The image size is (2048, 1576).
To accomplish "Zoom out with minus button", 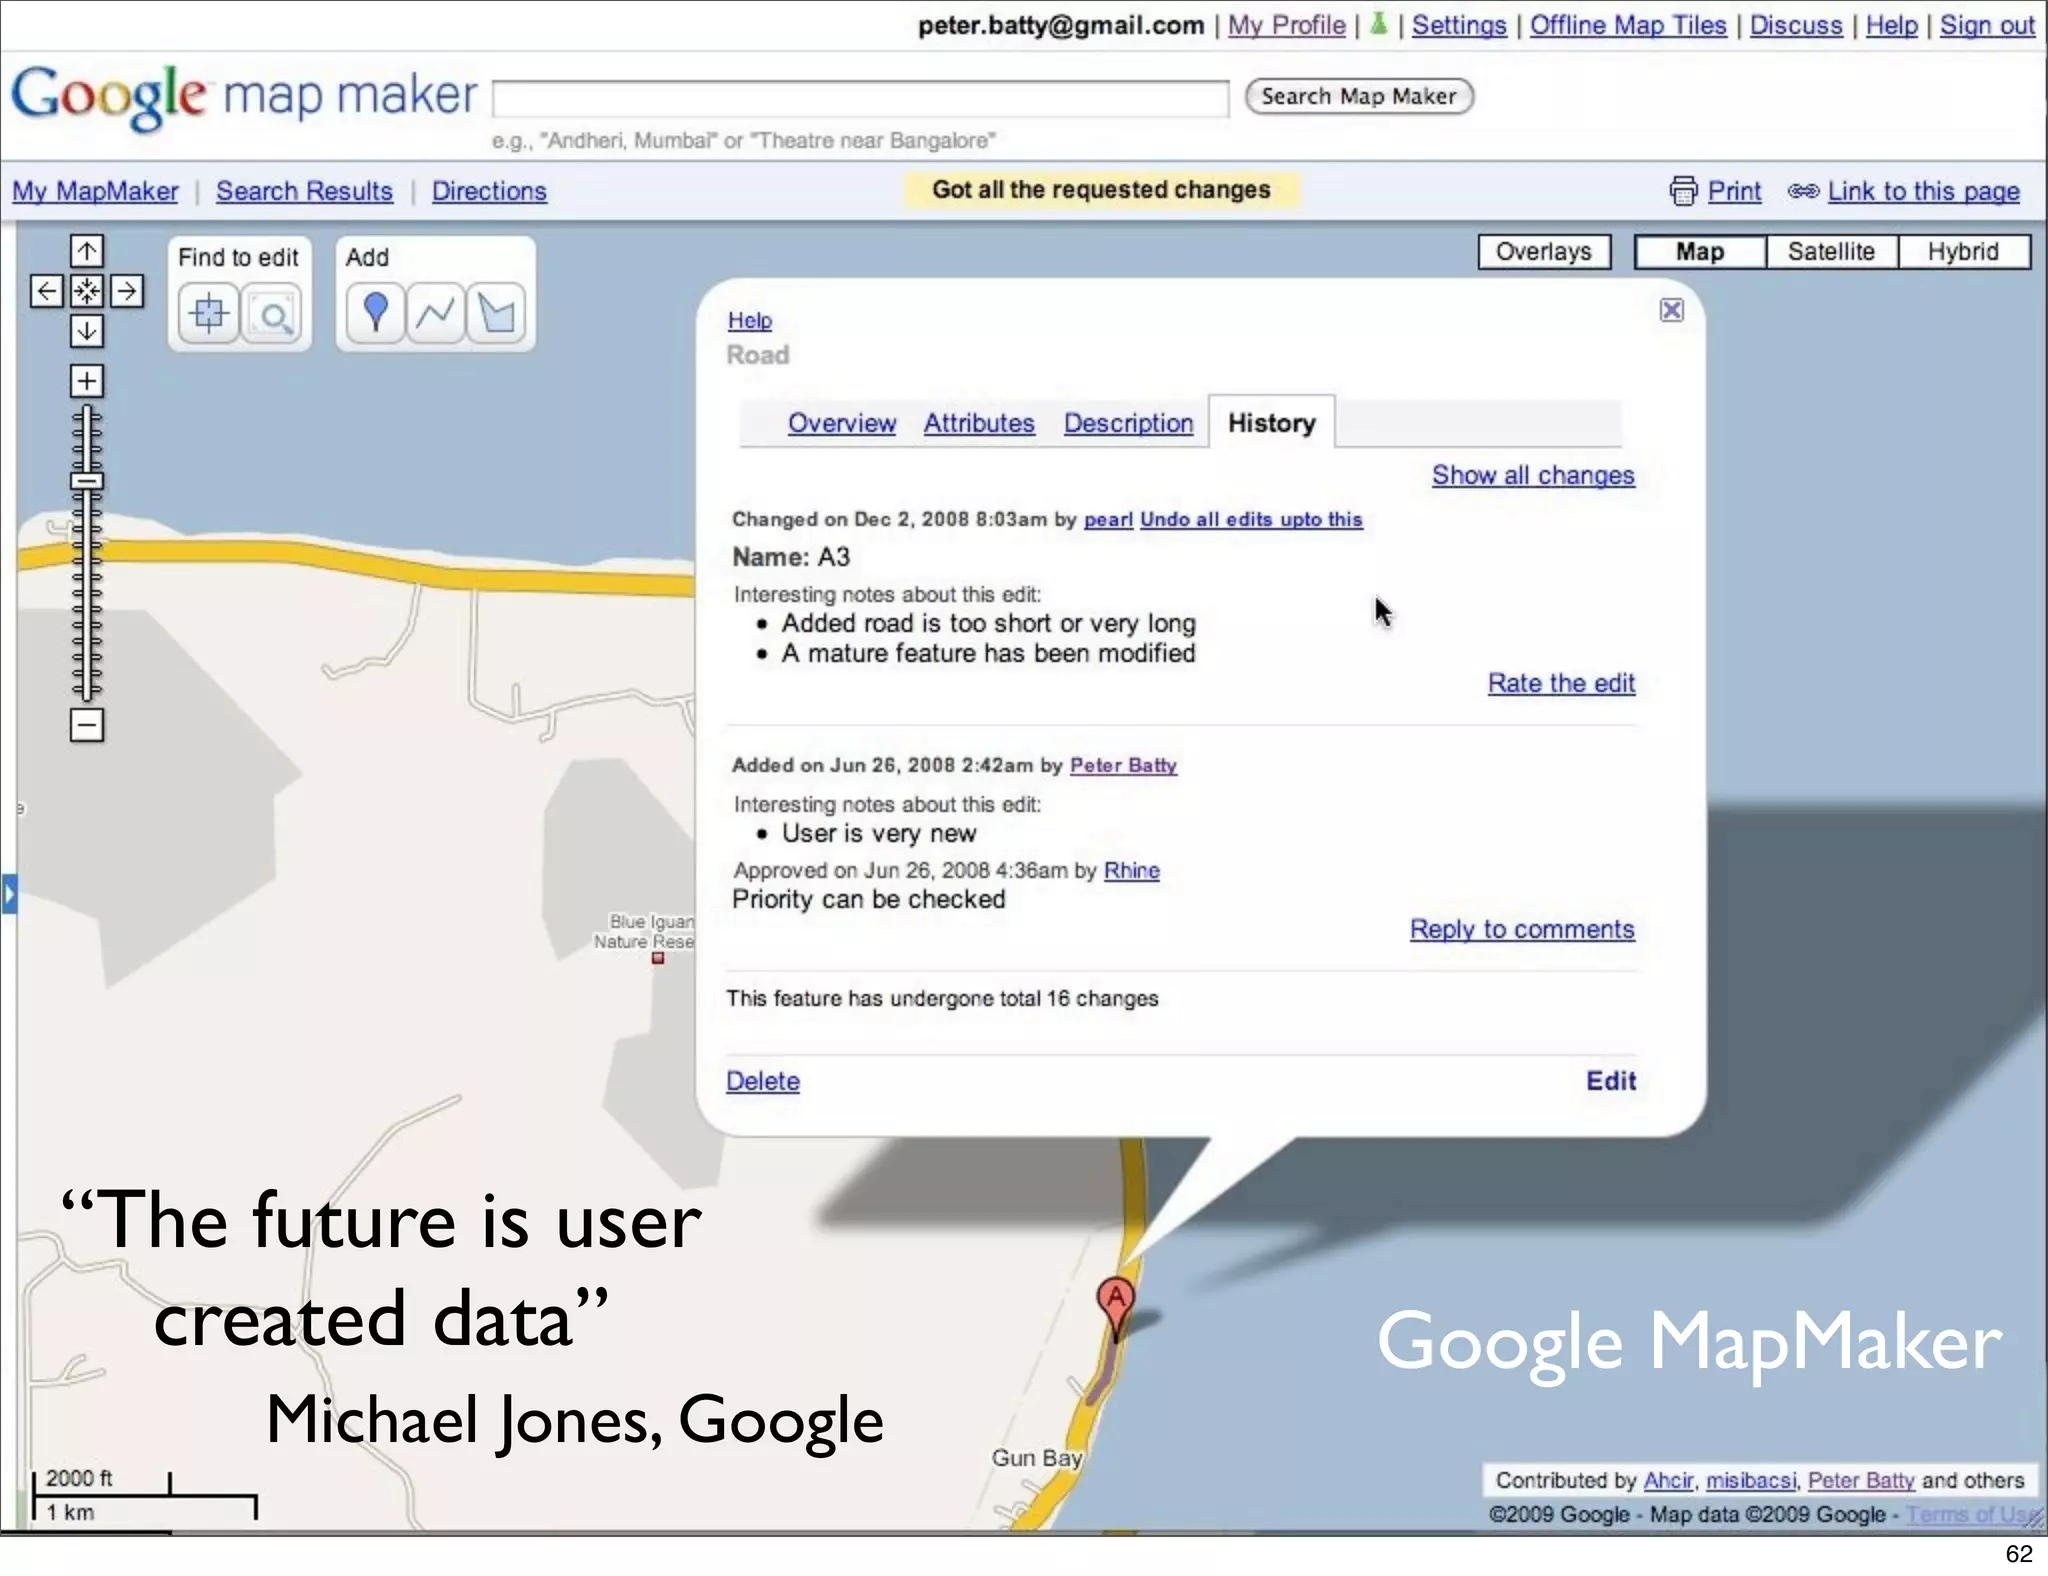I will point(87,725).
